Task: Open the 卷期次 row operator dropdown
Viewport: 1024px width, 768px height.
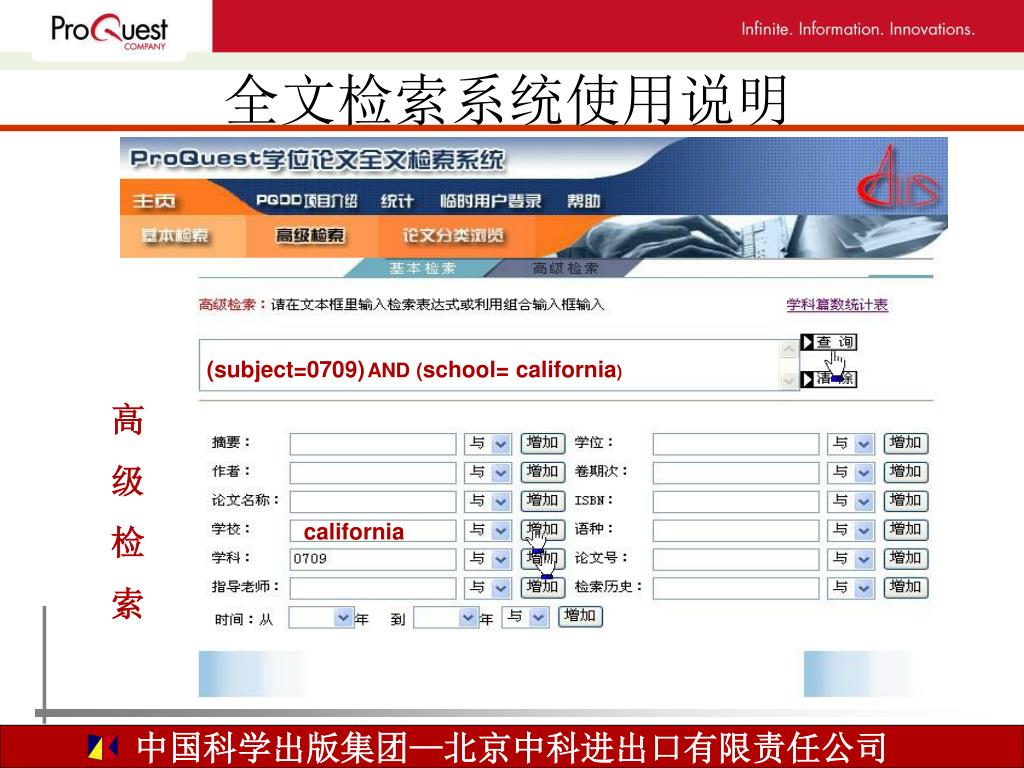Action: tap(851, 473)
